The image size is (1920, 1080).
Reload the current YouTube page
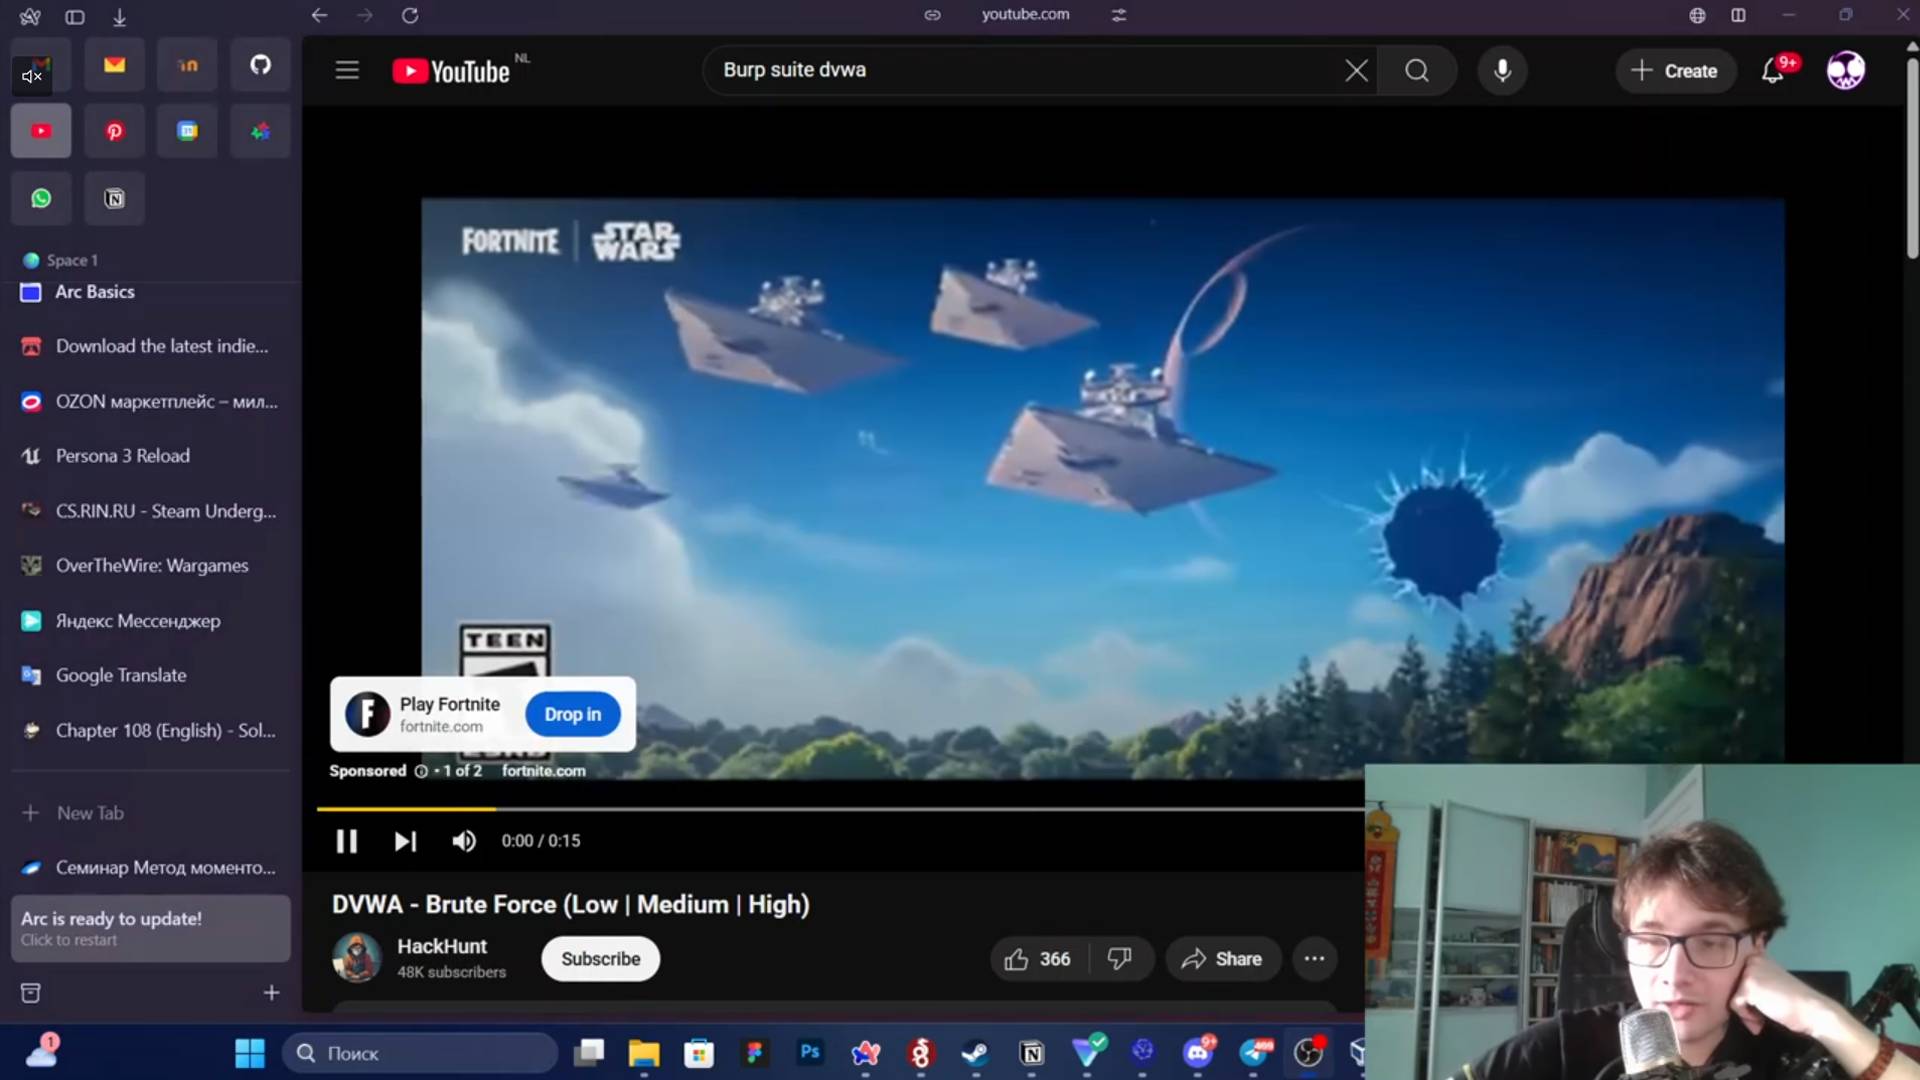[410, 15]
